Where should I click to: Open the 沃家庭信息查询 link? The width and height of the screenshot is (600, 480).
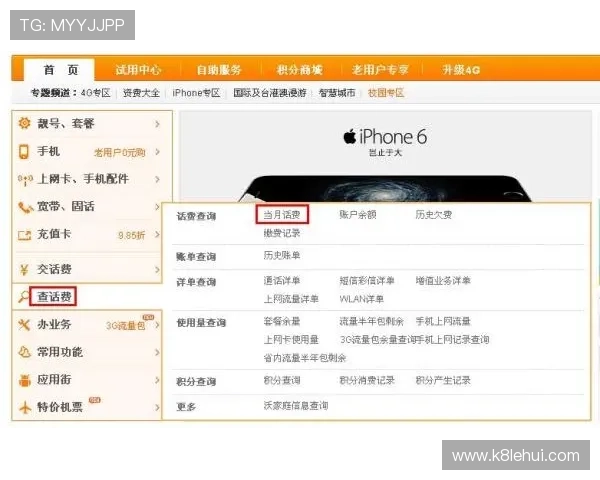pyautogui.click(x=295, y=406)
